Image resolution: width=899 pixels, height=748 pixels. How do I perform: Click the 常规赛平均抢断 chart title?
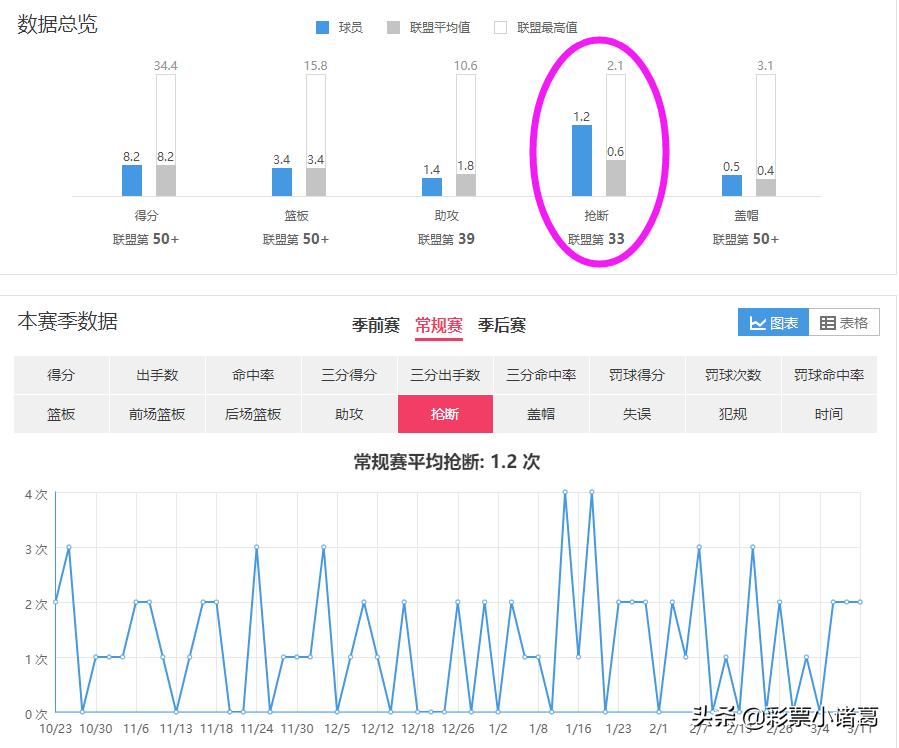tap(448, 458)
